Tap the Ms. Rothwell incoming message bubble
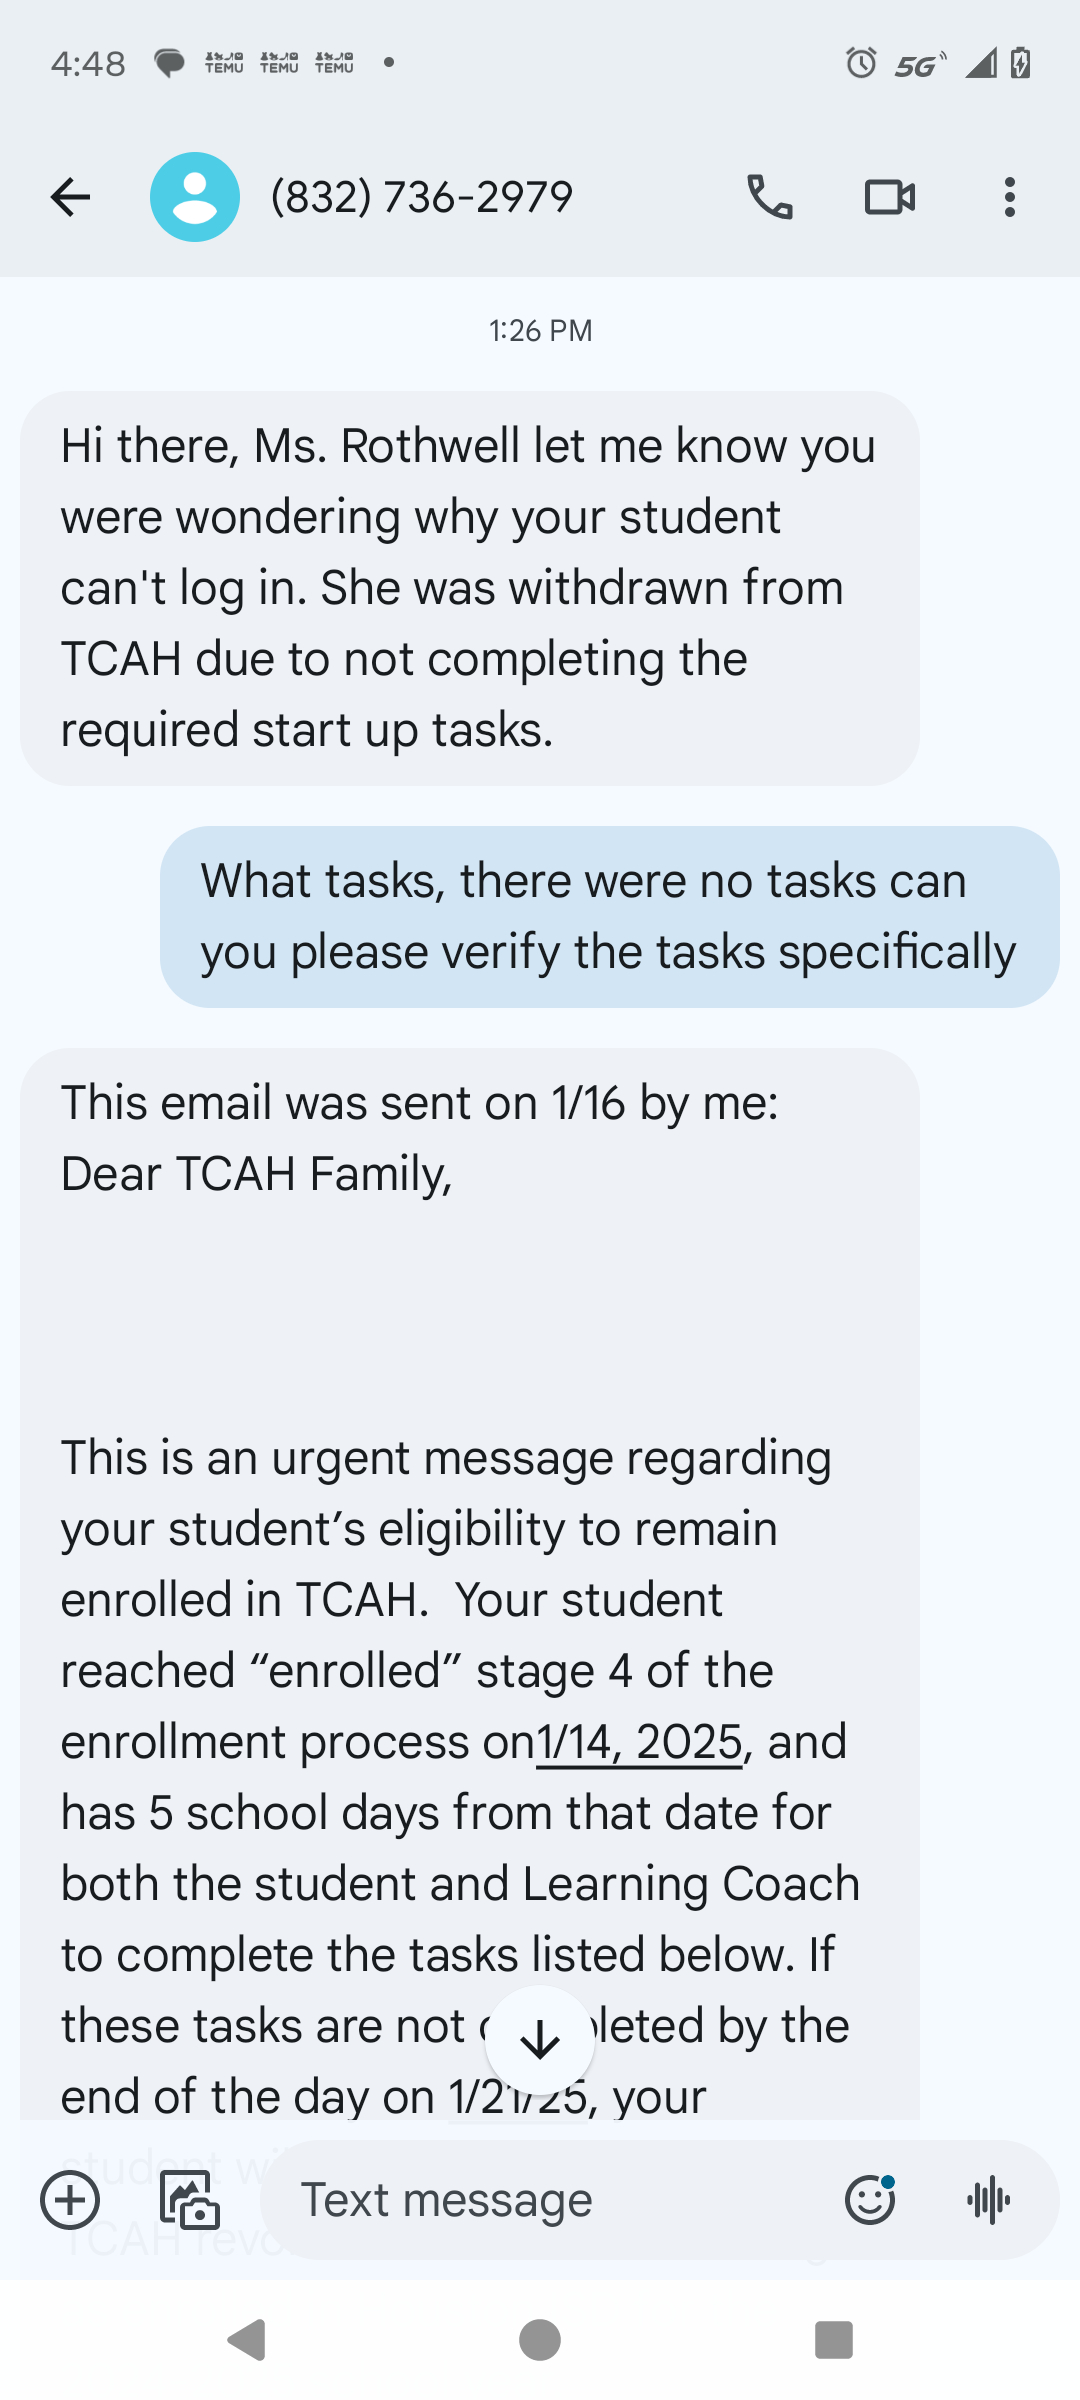The width and height of the screenshot is (1080, 2400). tap(469, 588)
